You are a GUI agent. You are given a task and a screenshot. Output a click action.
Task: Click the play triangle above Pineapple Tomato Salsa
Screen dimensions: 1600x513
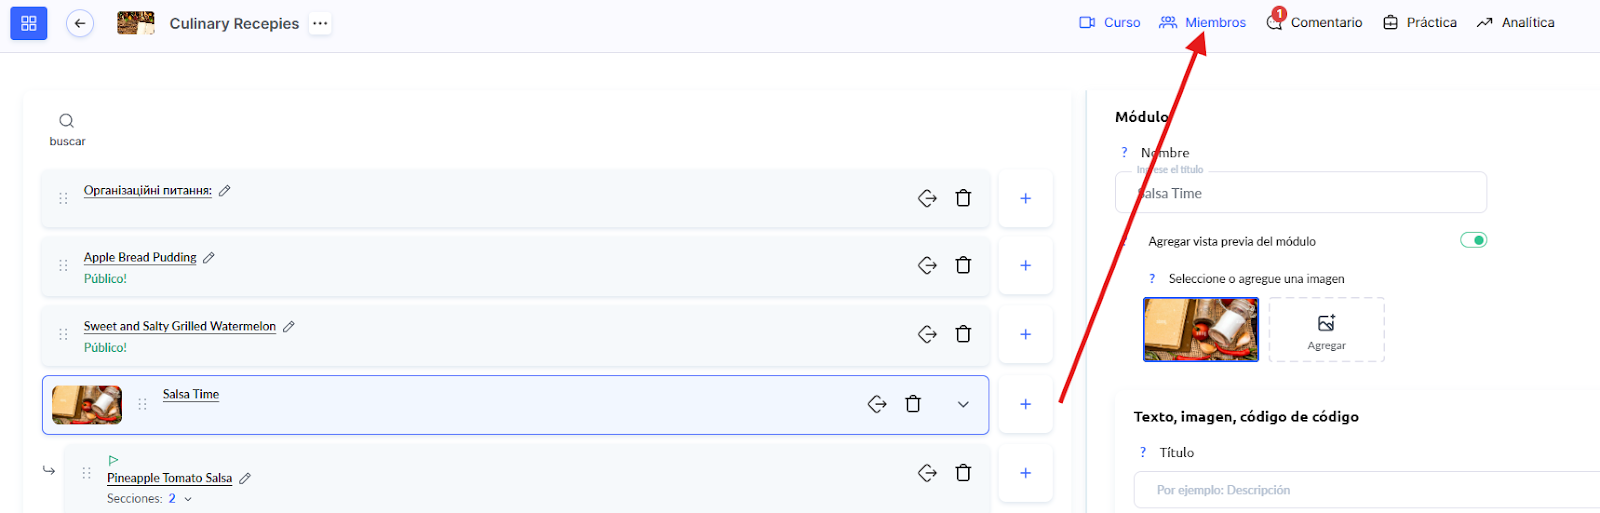[113, 460]
